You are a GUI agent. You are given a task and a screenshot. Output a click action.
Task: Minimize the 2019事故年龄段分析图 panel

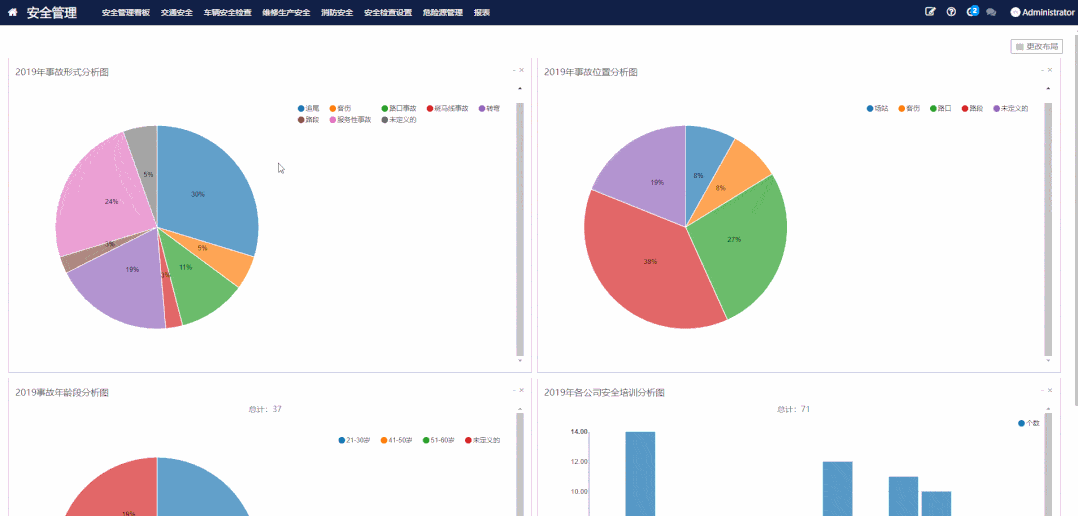(514, 390)
